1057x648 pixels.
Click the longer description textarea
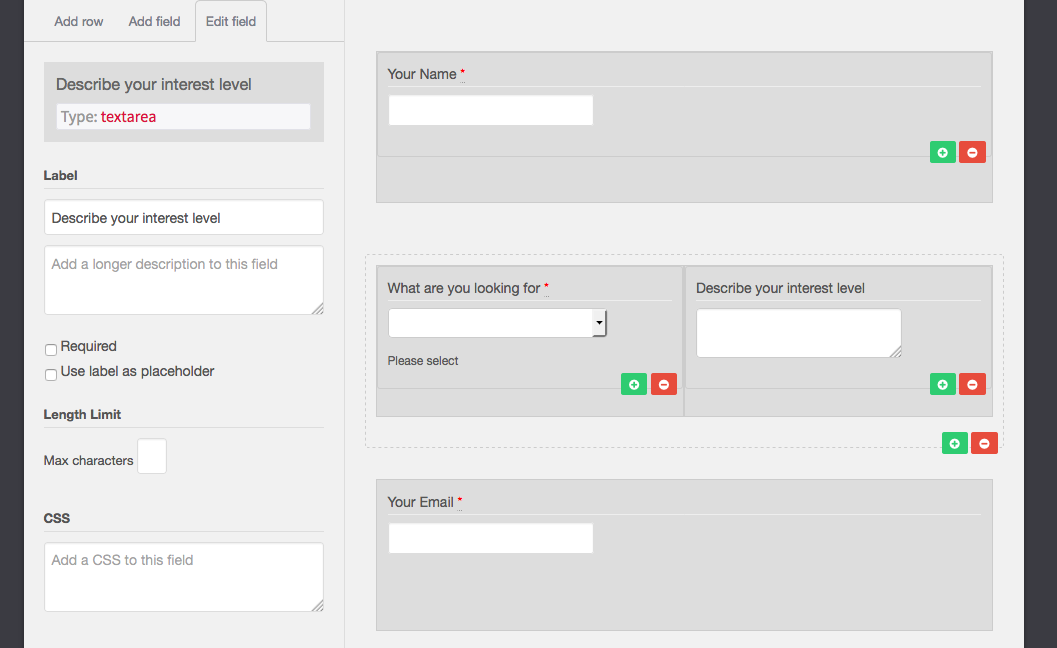click(184, 280)
